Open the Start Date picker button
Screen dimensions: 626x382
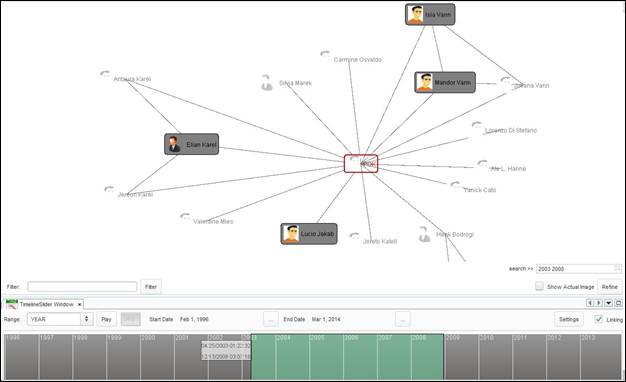click(271, 319)
